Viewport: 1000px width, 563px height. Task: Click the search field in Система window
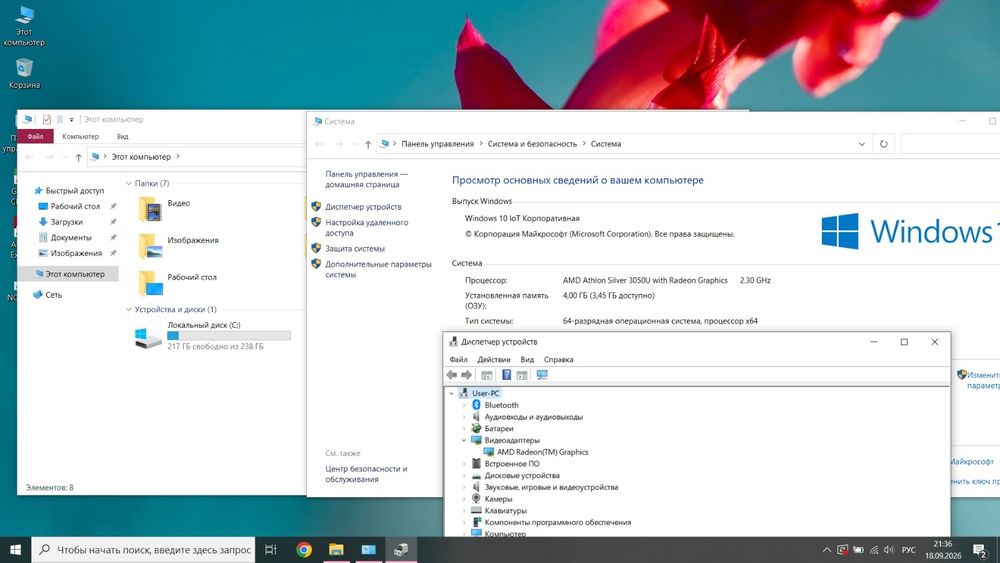[x=950, y=144]
